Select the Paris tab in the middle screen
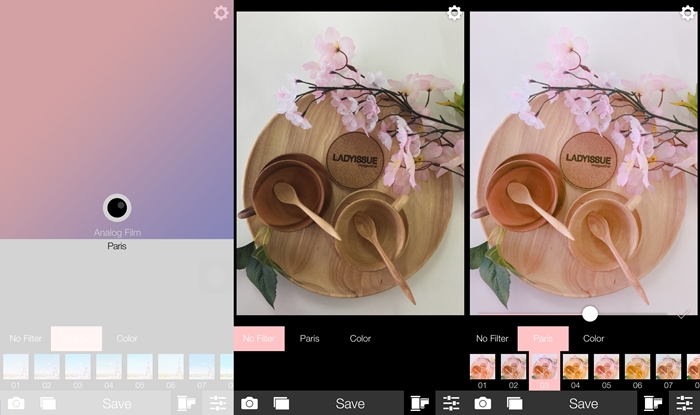Screen dimensions: 700x415 pos(310,339)
